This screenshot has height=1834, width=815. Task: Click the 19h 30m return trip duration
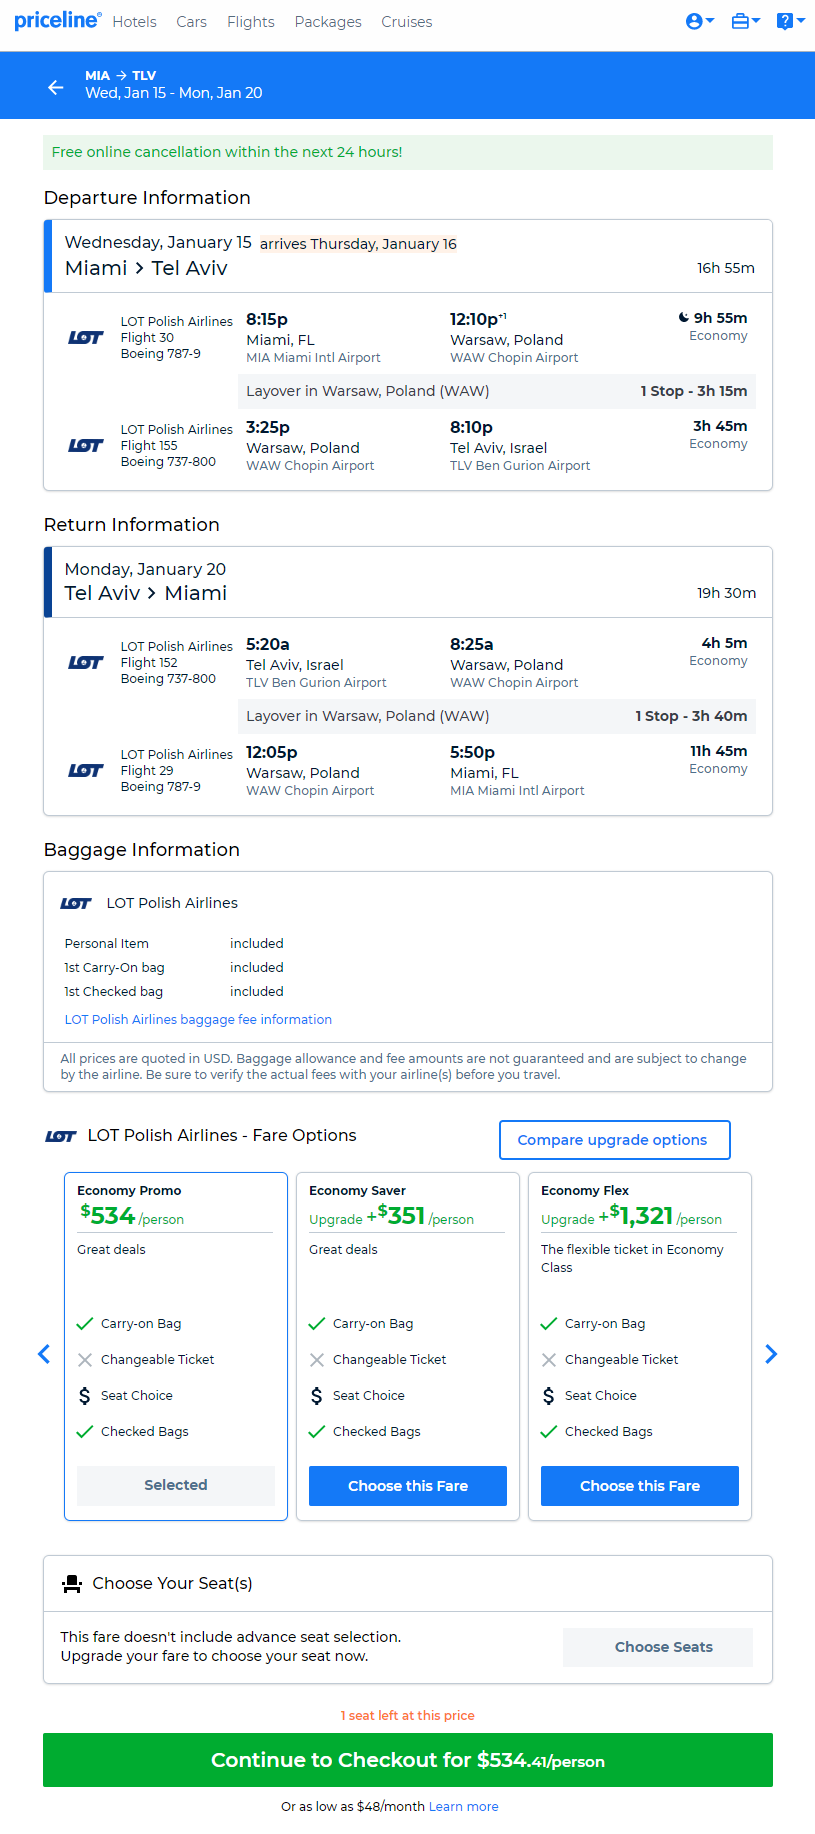point(727,593)
